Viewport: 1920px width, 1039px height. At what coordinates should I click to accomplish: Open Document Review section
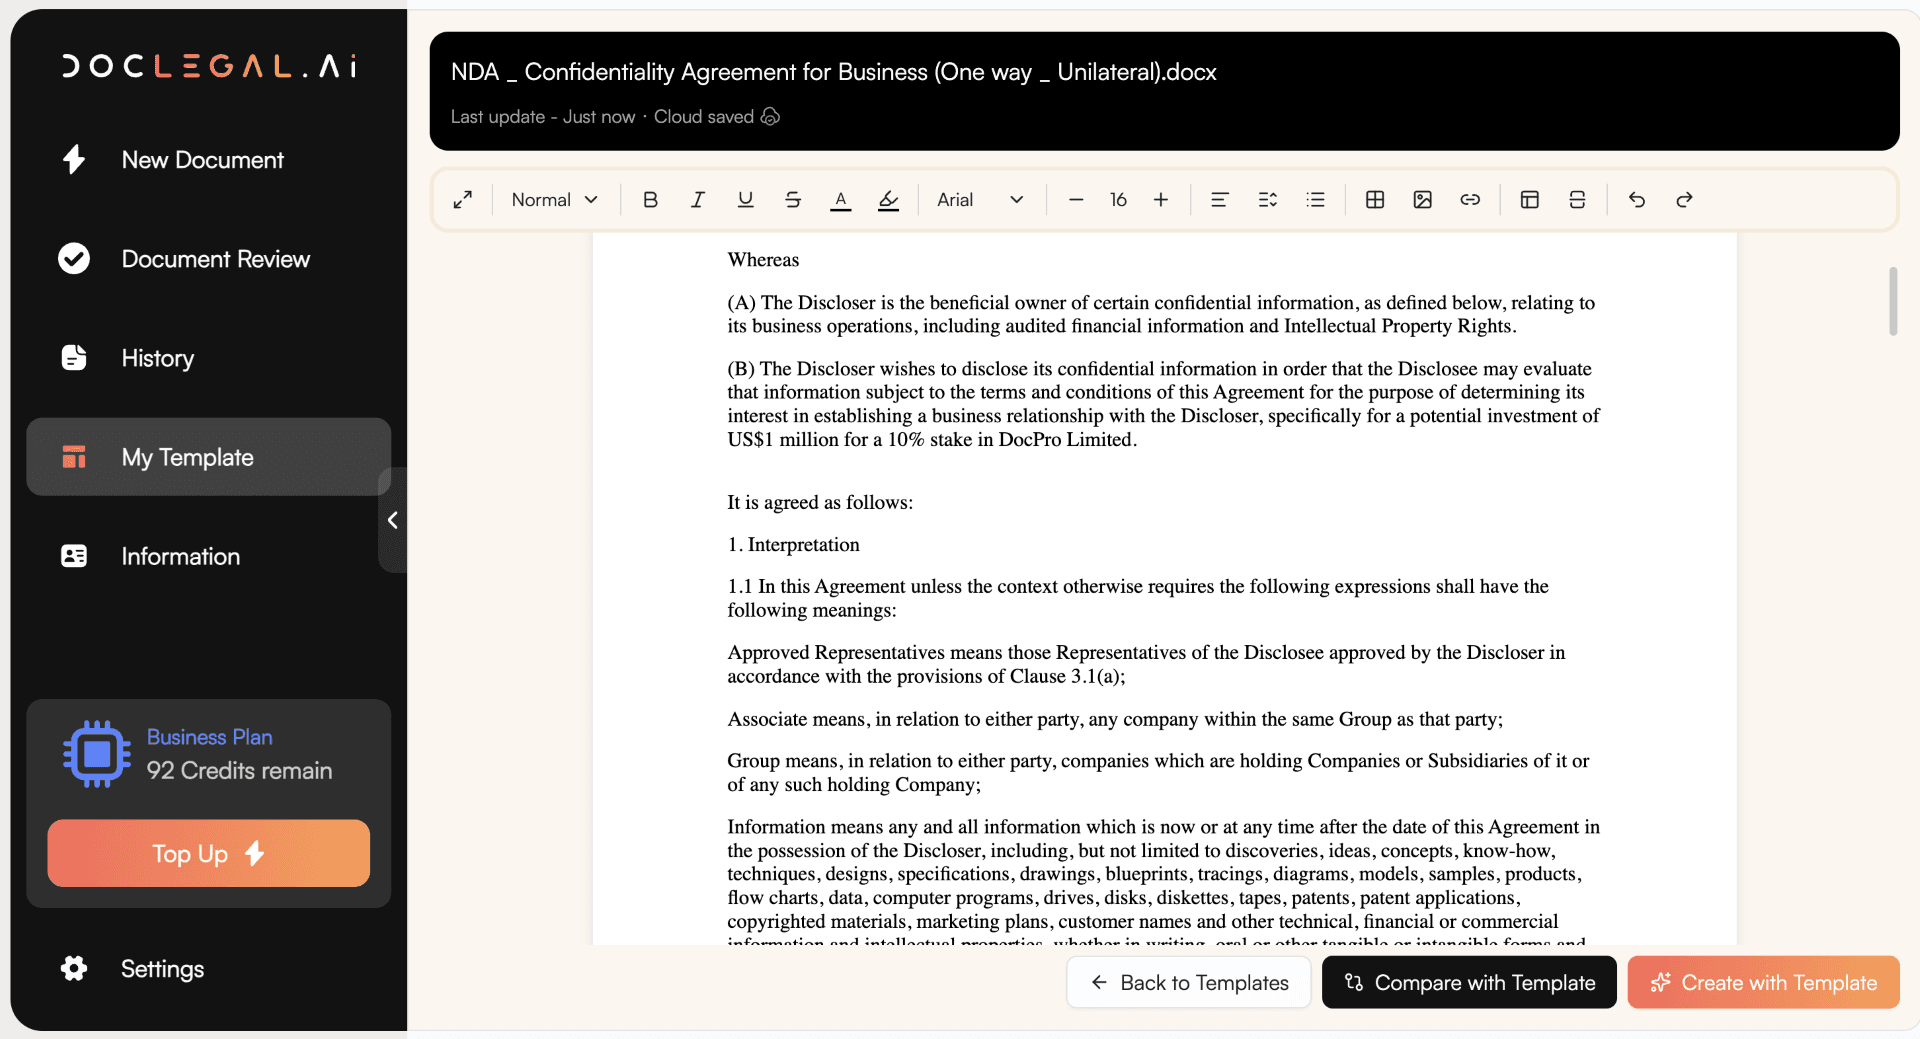coord(208,259)
